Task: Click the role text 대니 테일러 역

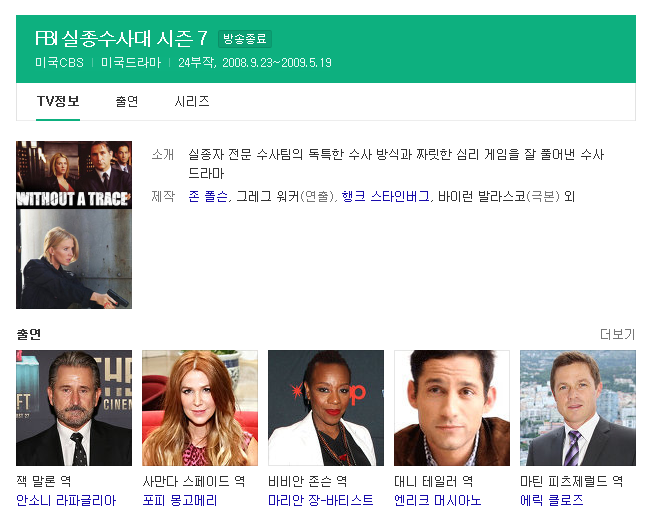Action: (x=434, y=481)
